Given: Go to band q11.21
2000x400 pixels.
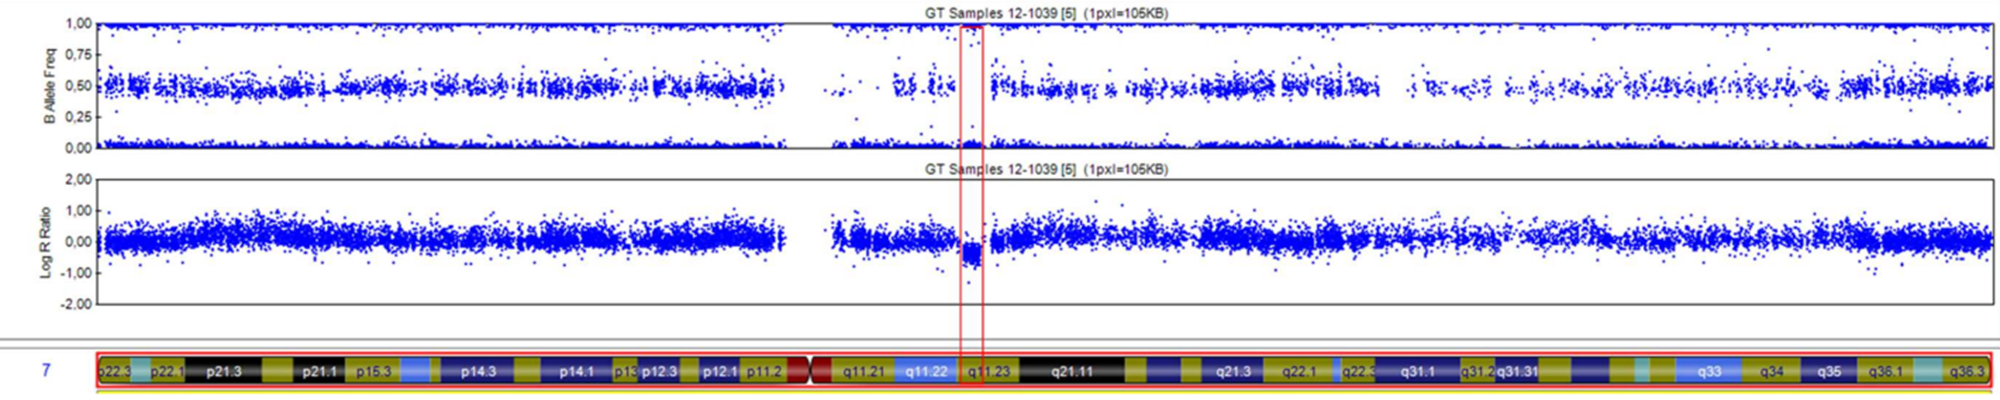Looking at the screenshot, I should click(863, 371).
